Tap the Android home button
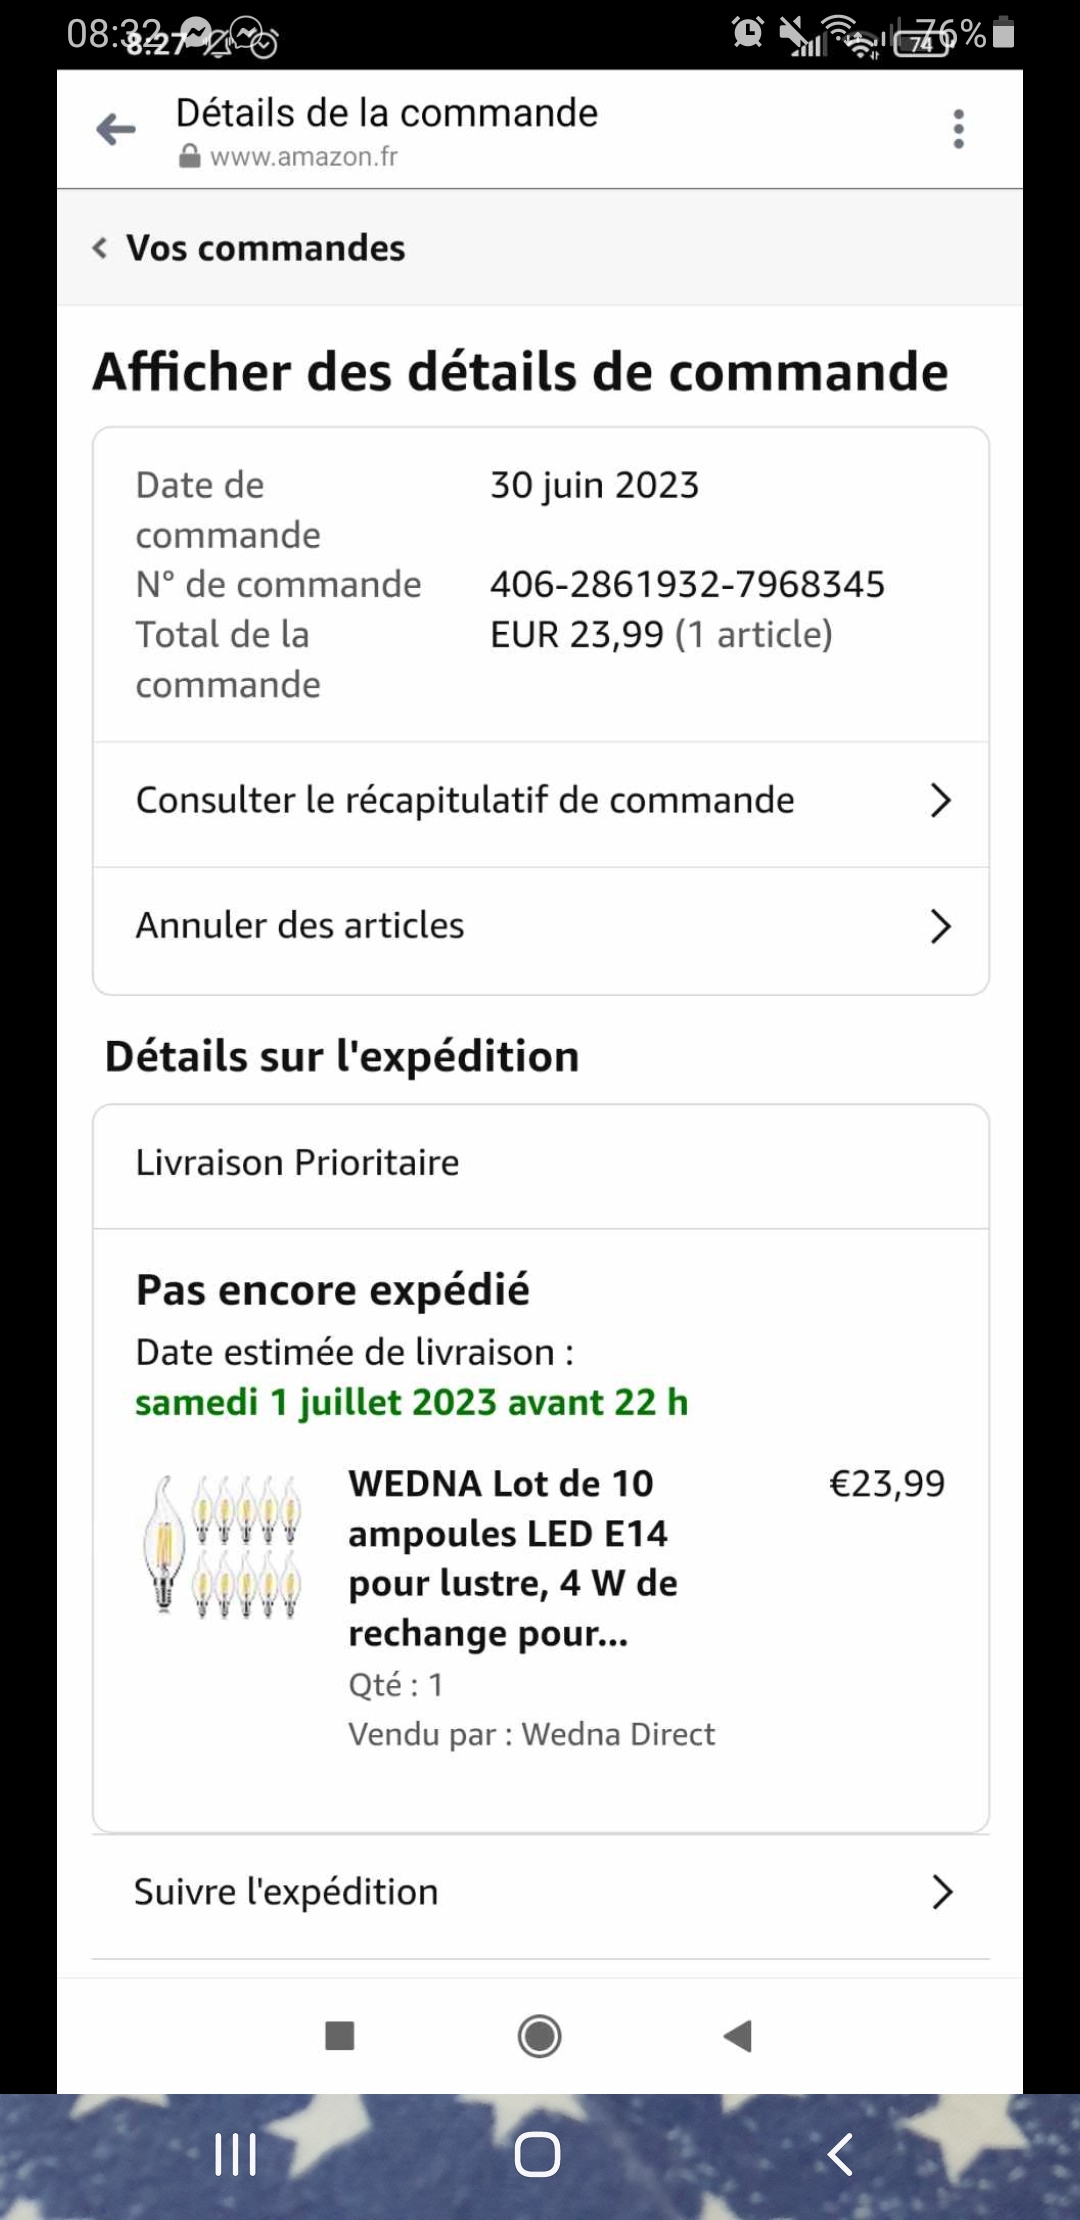This screenshot has width=1080, height=2220. [537, 2154]
